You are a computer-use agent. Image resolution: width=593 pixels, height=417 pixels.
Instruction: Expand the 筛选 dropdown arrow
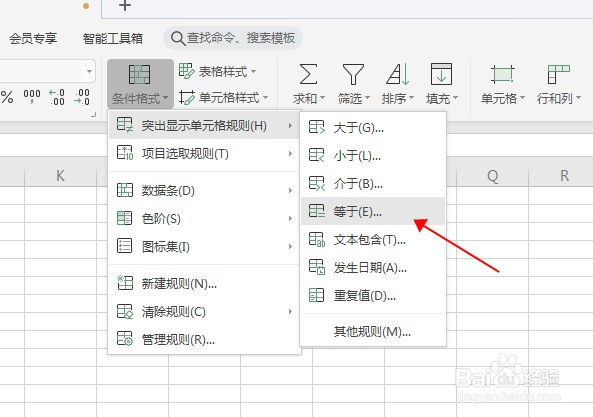click(367, 98)
